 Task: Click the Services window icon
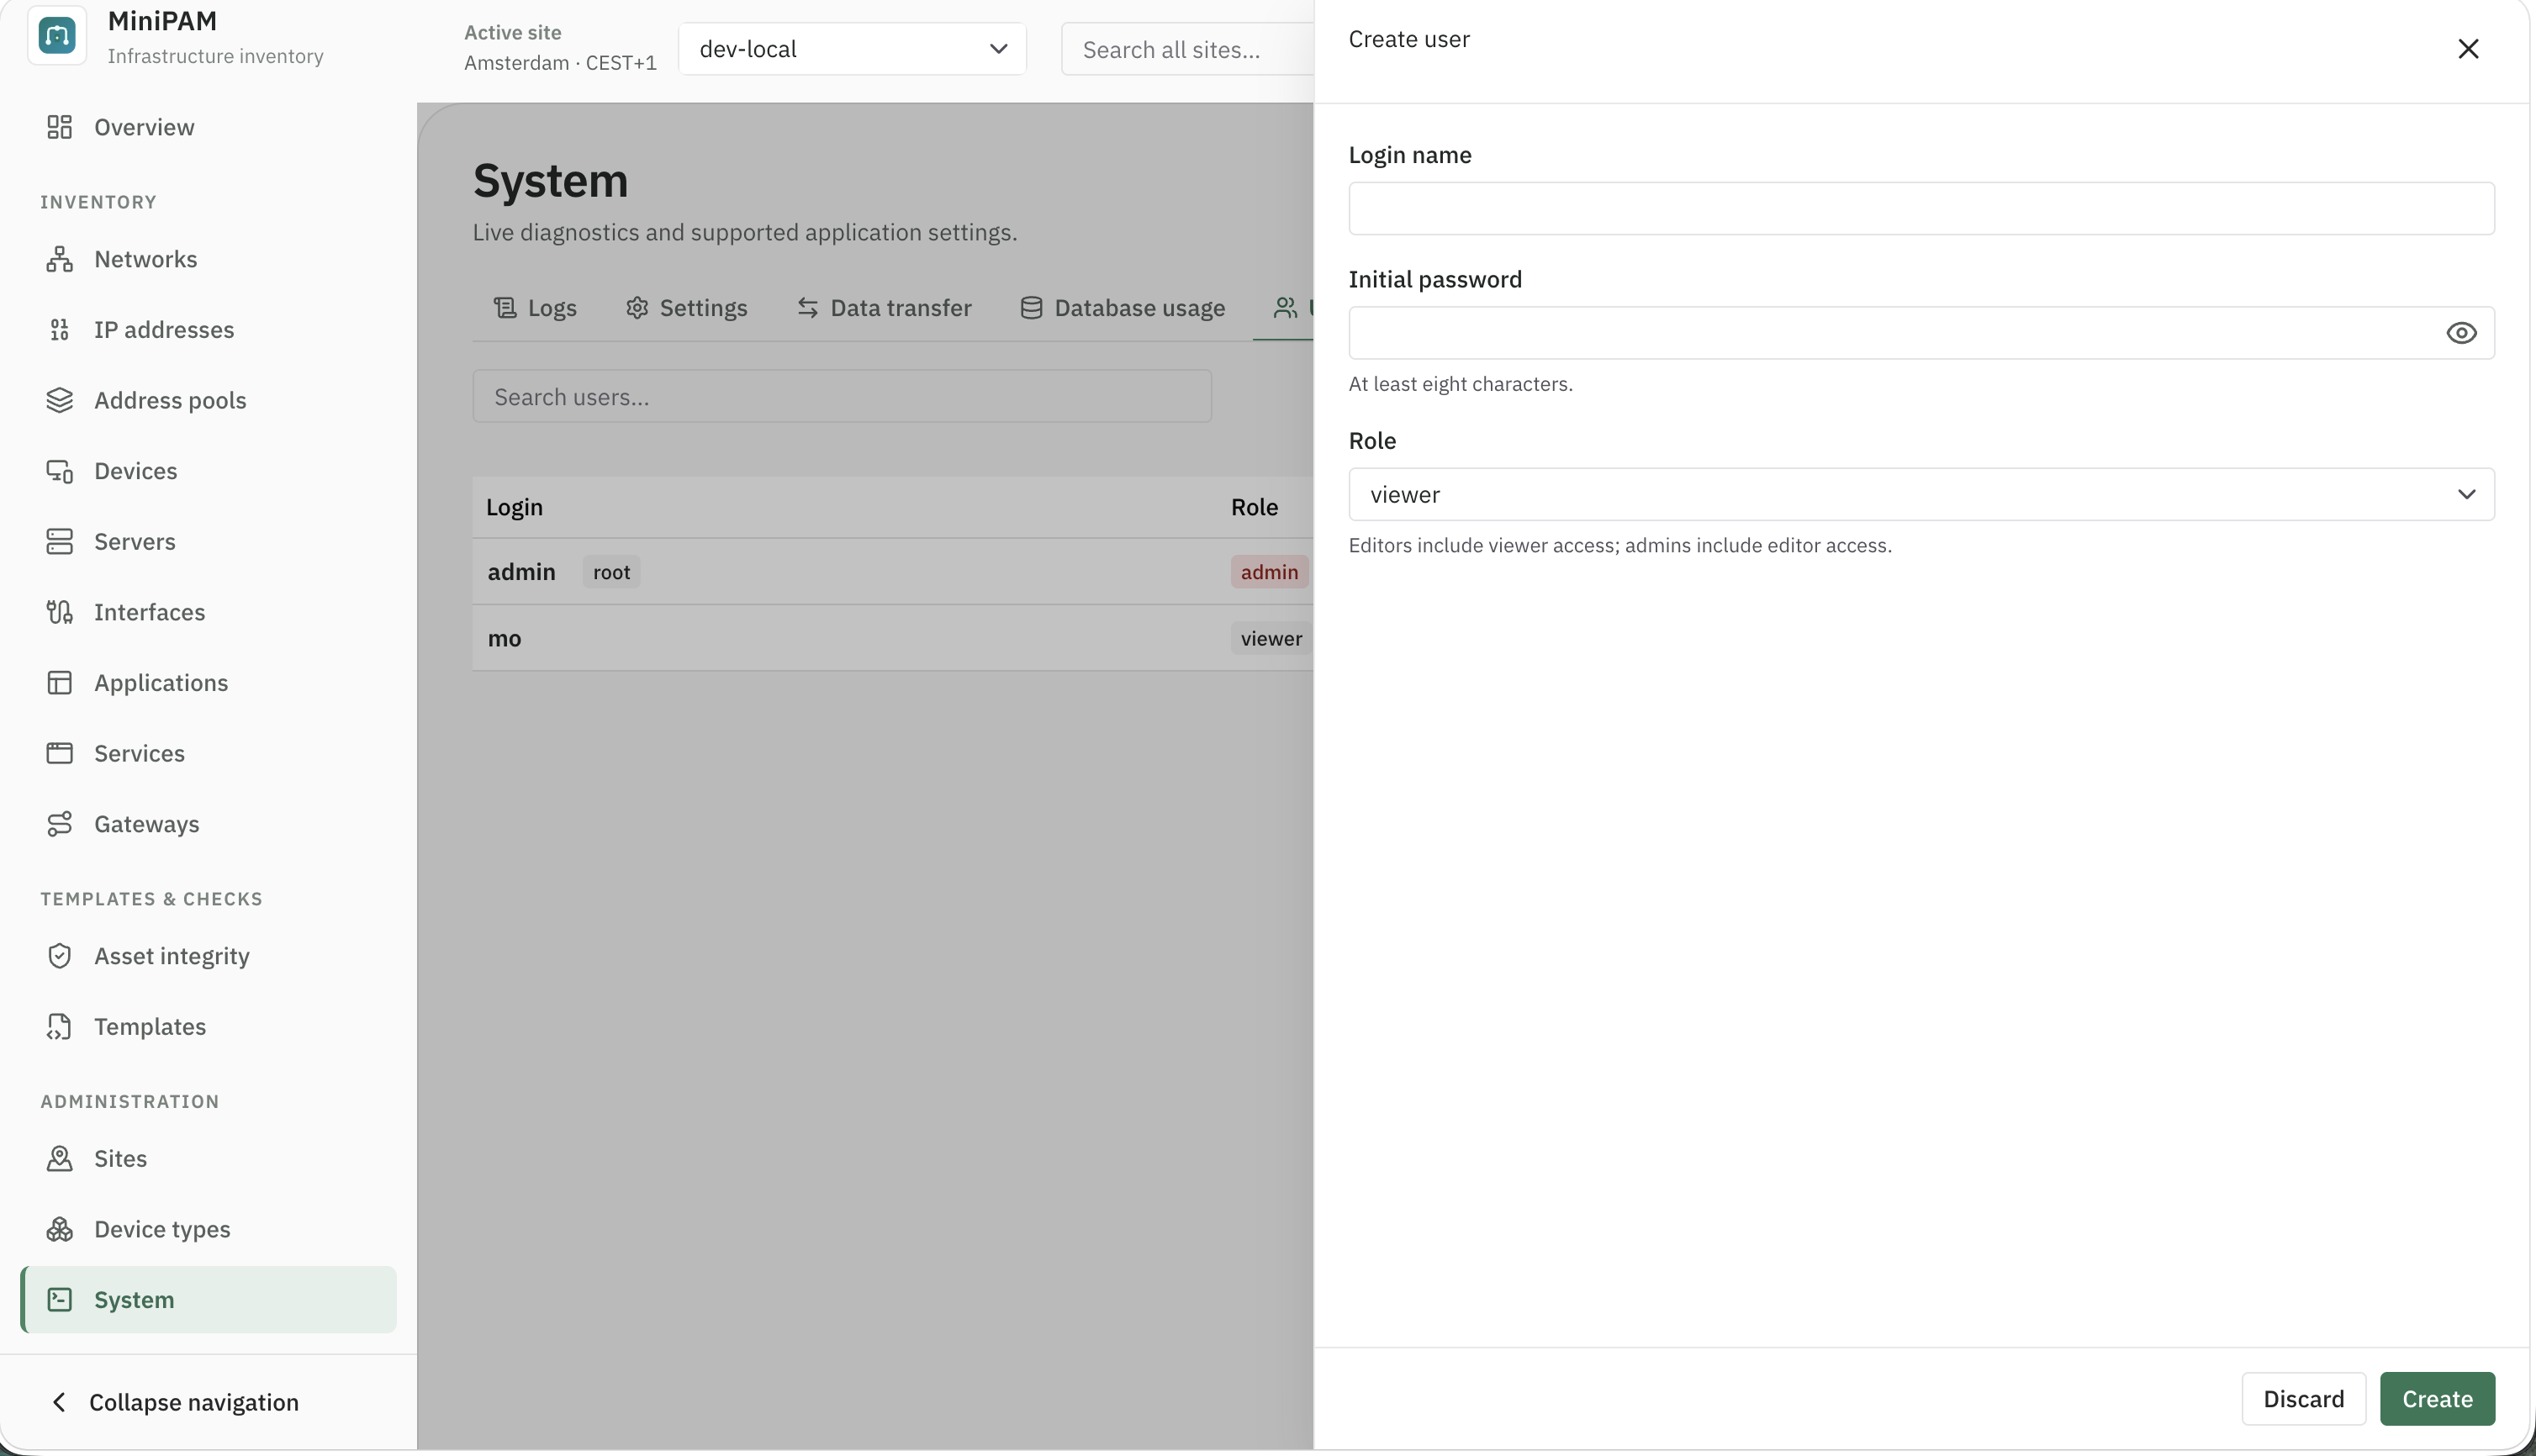59,753
